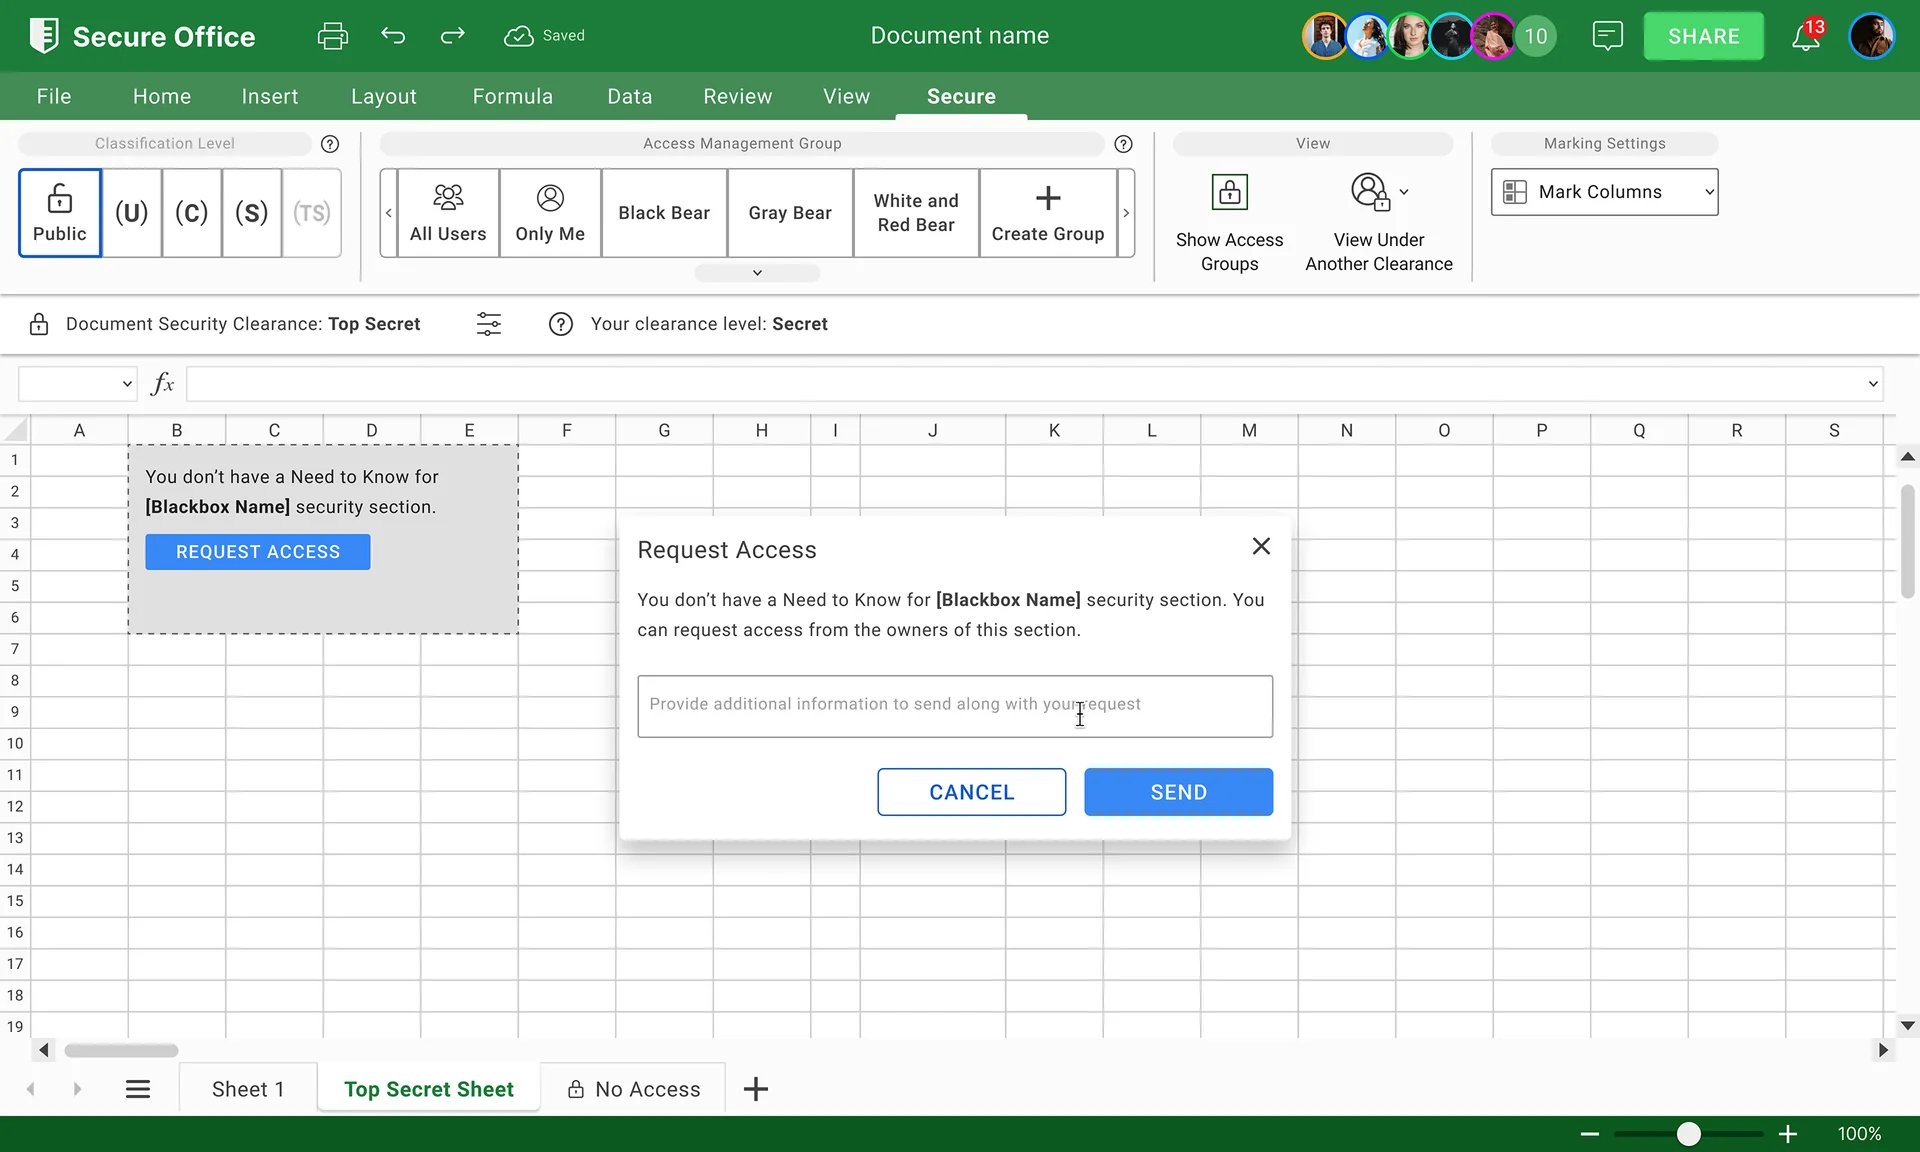Create a new access group

tap(1048, 213)
